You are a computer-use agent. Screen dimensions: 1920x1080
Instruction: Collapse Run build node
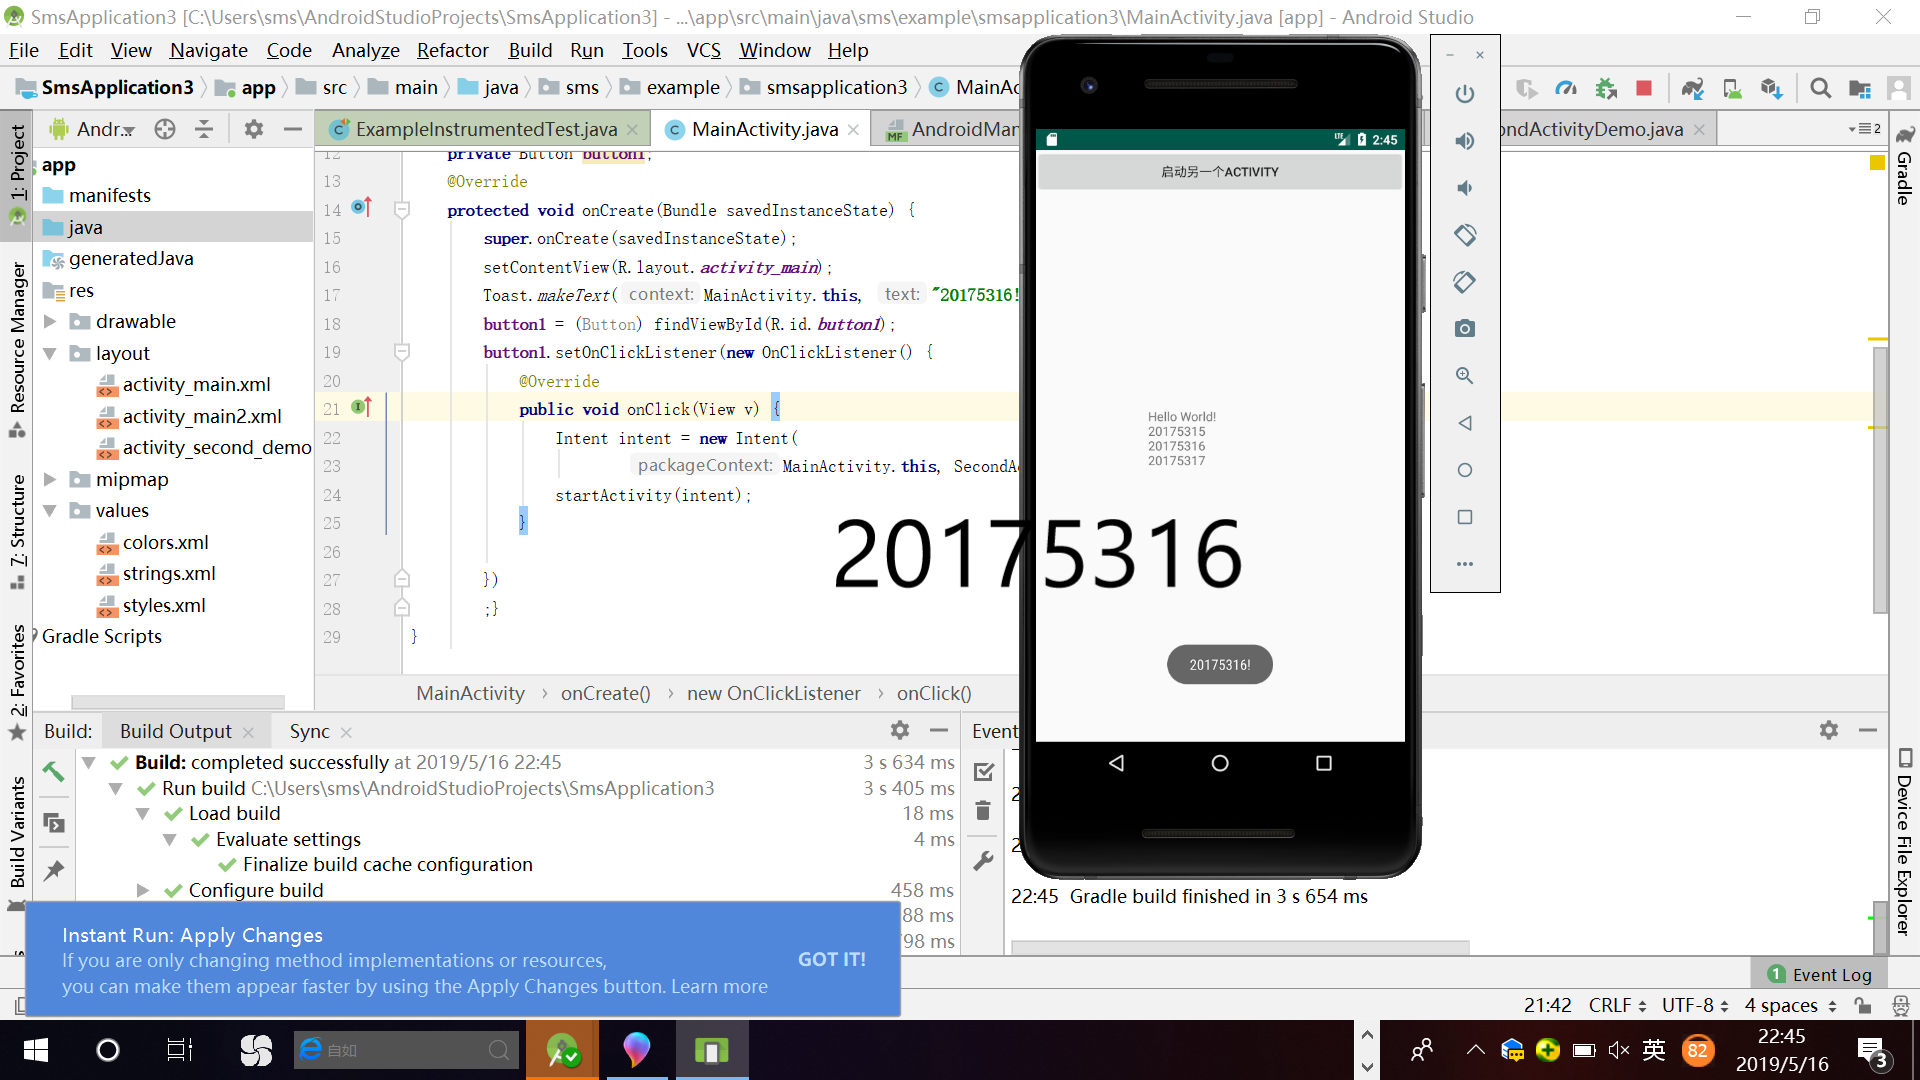116,788
